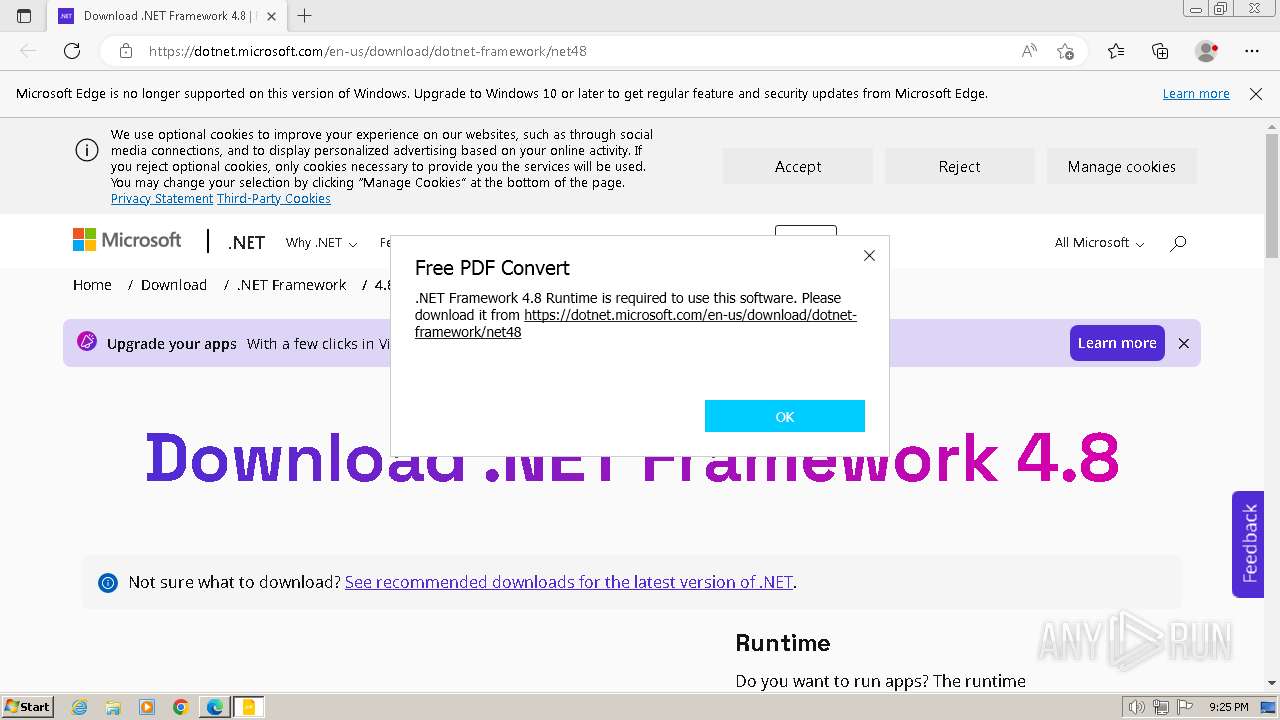This screenshot has width=1280, height=720.
Task: Dismiss the Upgrade your apps banner
Action: [1184, 343]
